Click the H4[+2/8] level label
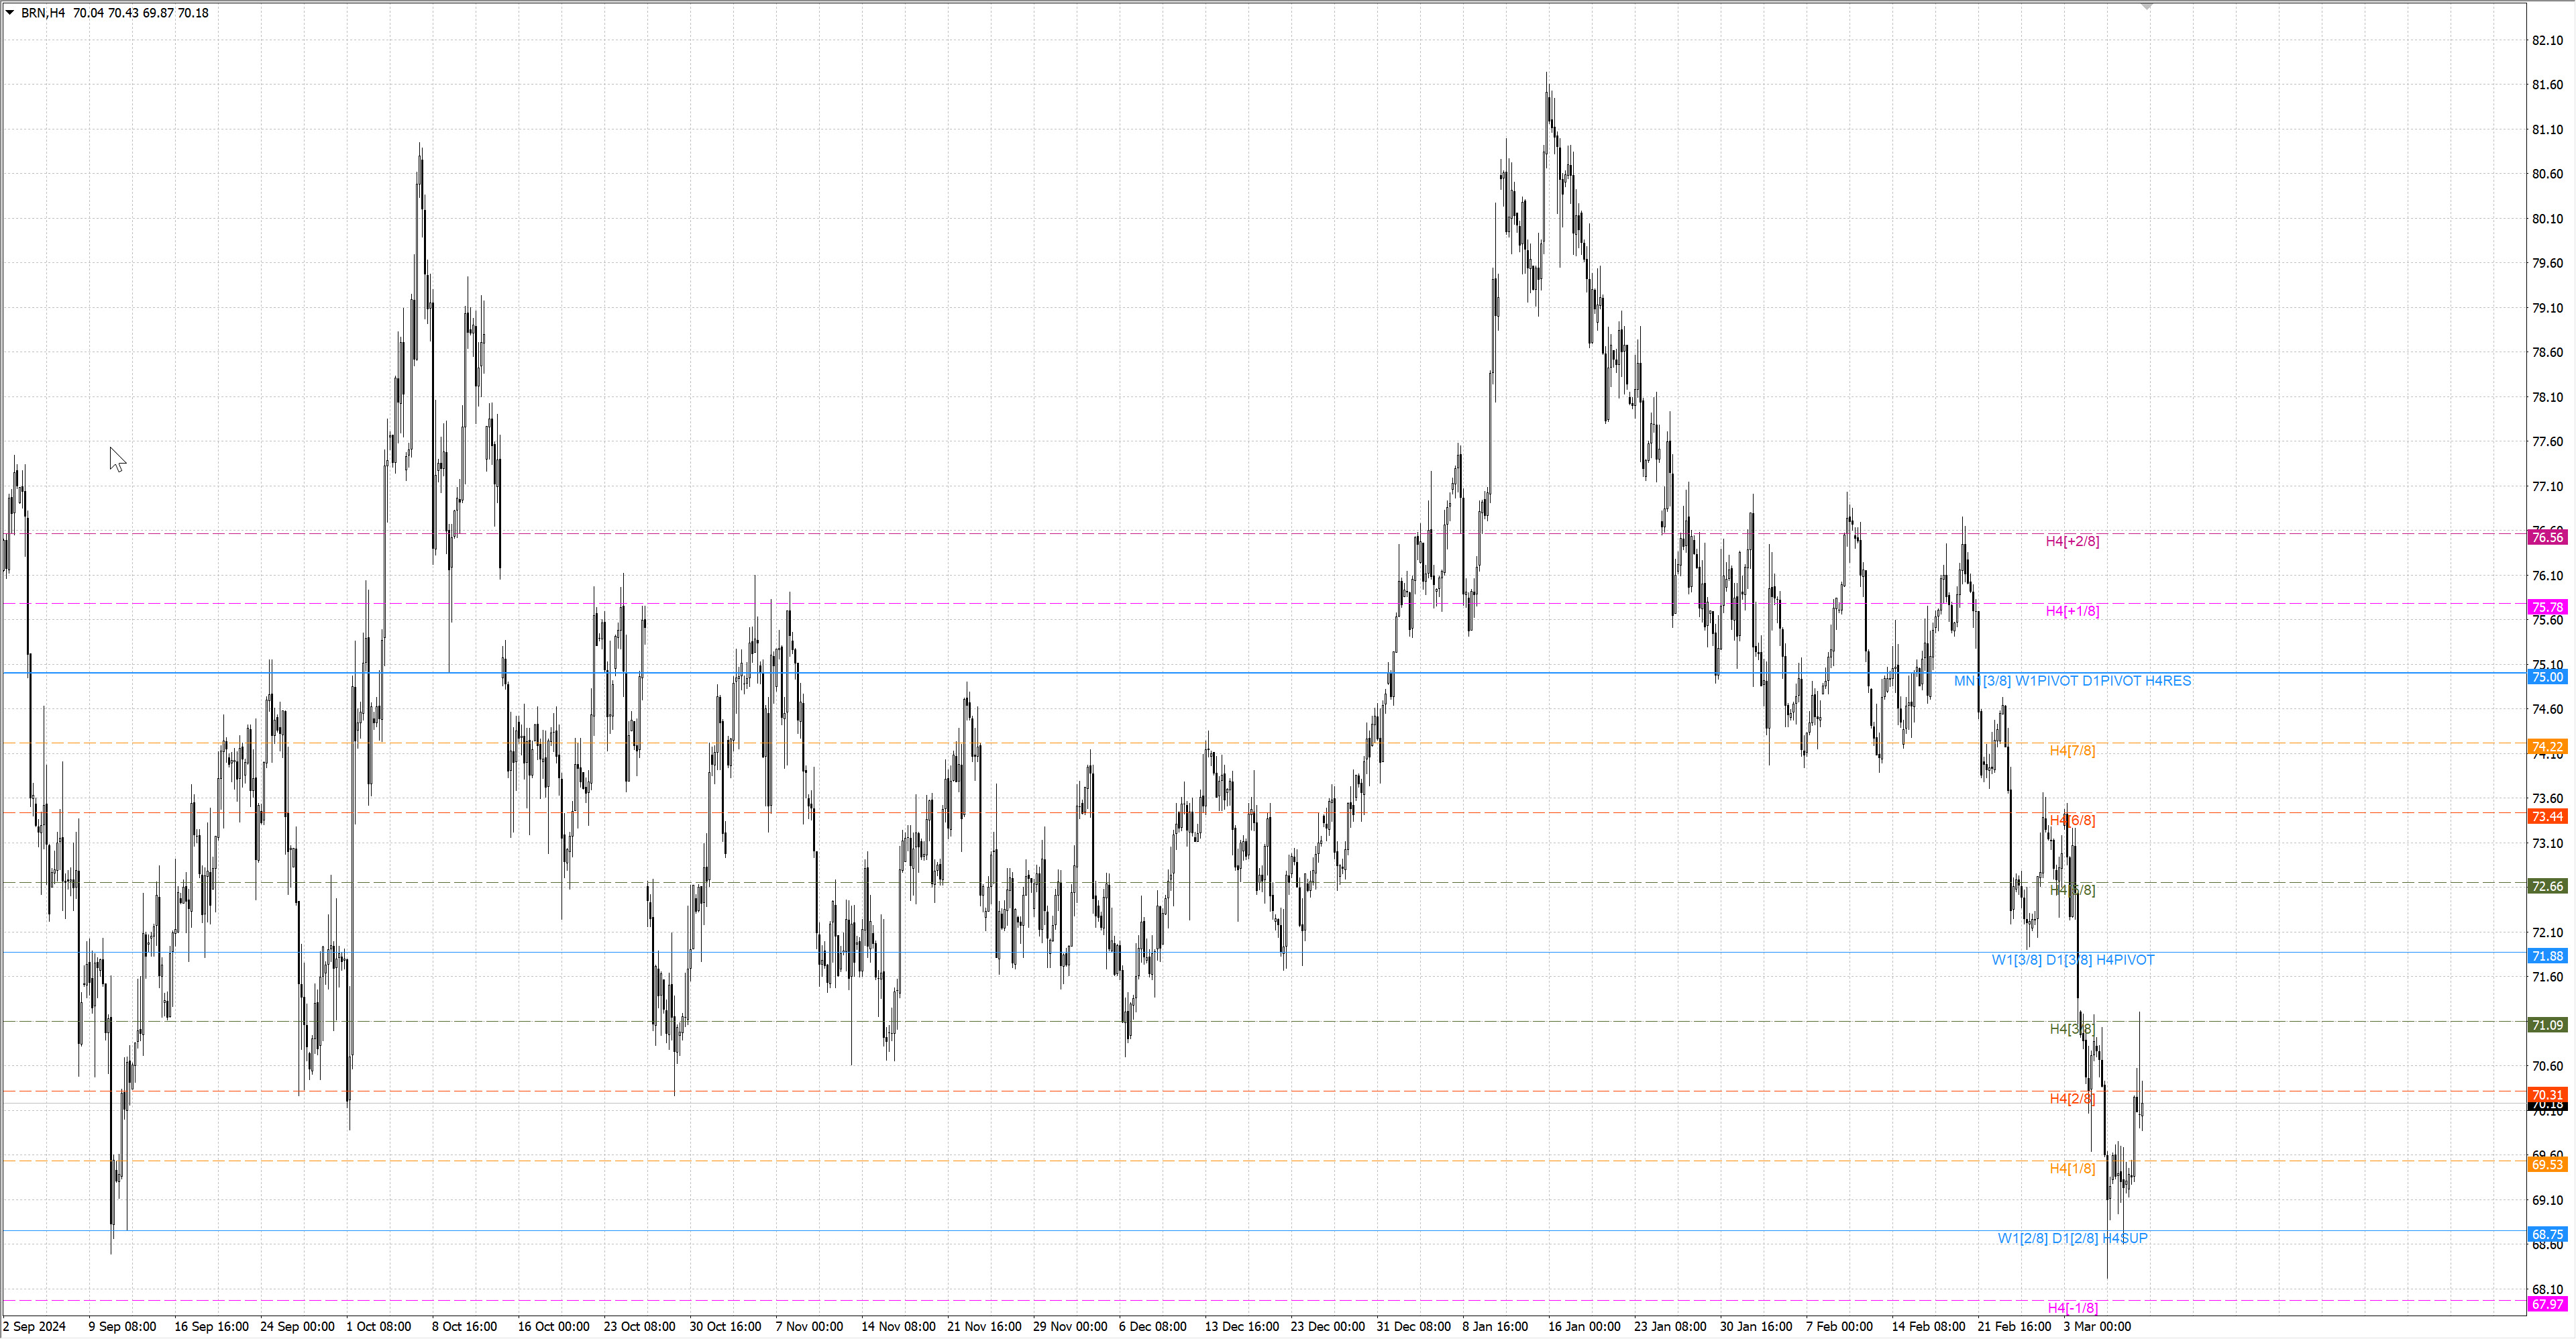 [2072, 541]
